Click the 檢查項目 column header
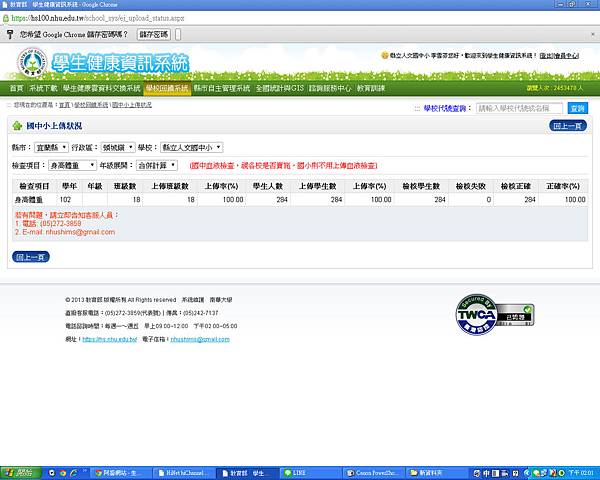 click(34, 186)
